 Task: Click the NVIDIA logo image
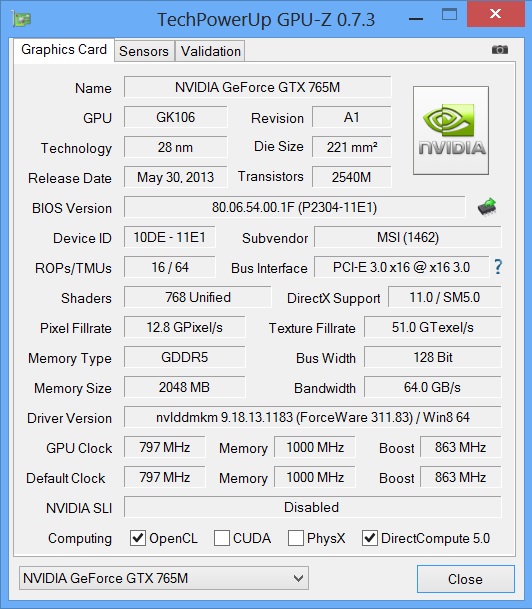coord(451,130)
